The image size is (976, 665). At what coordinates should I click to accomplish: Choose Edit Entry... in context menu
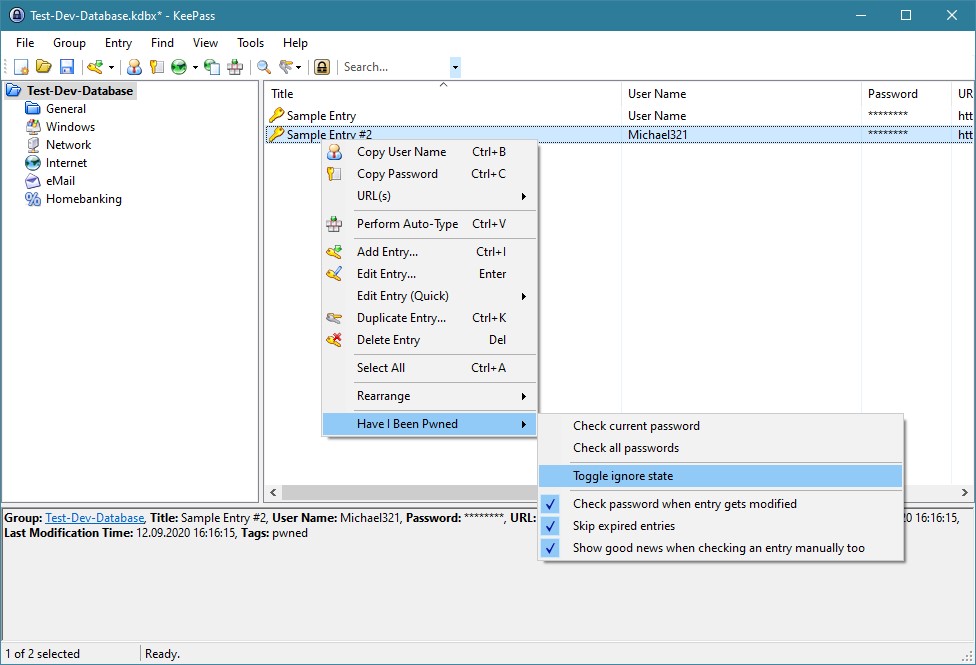pos(429,274)
